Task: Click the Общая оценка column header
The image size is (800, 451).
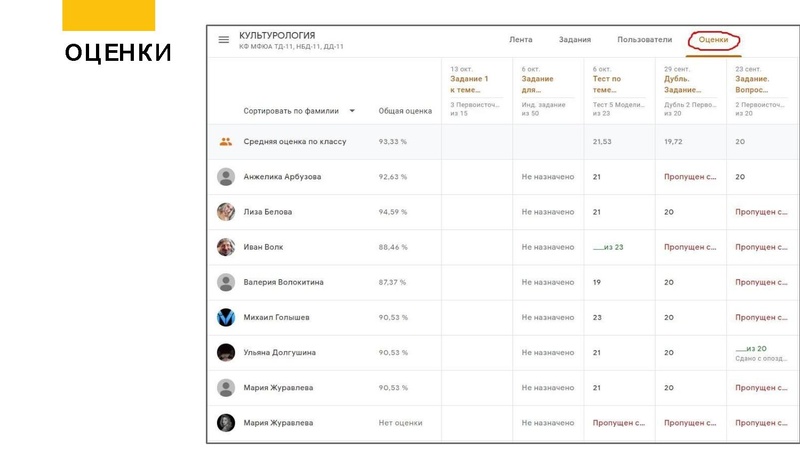Action: tap(405, 111)
